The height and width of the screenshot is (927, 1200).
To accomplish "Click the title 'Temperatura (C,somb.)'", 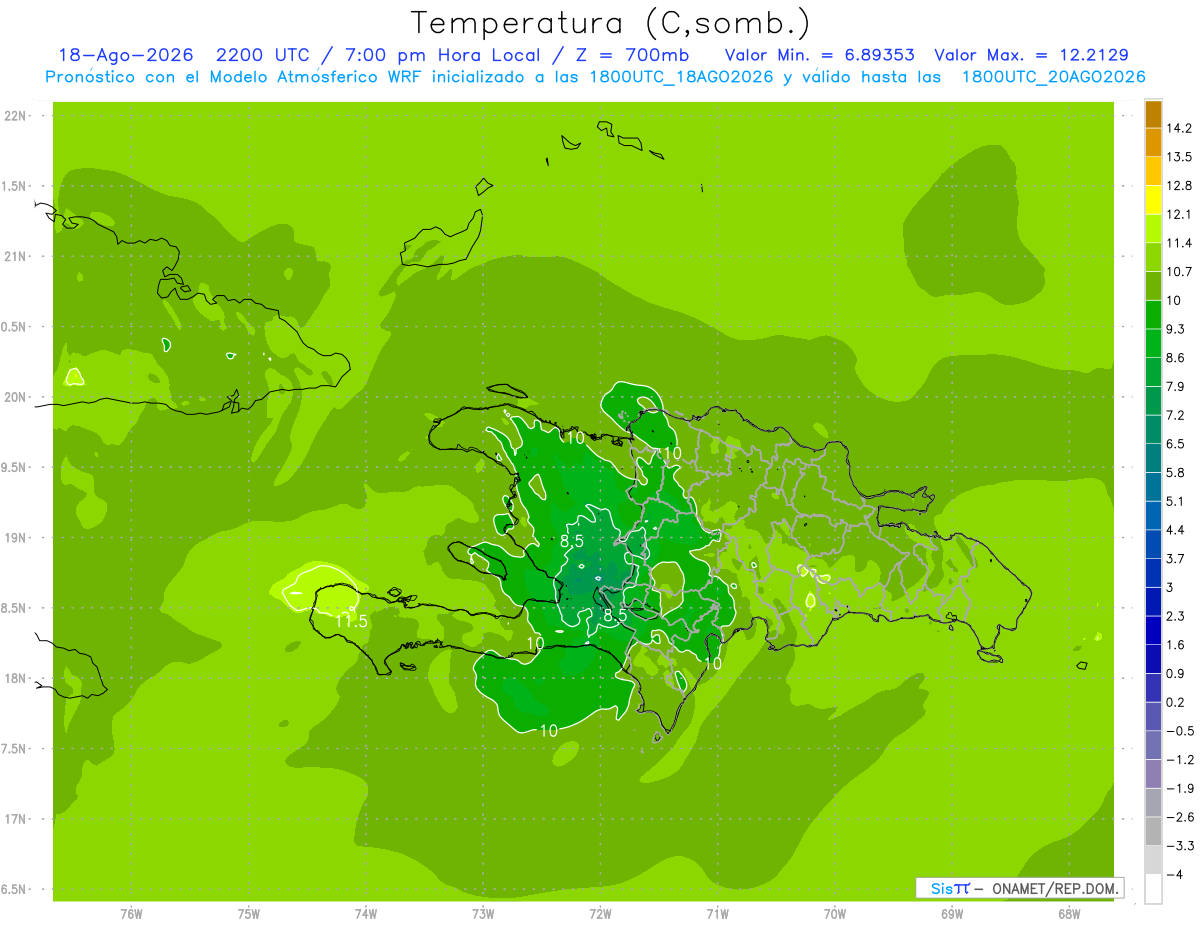I will 610,22.
